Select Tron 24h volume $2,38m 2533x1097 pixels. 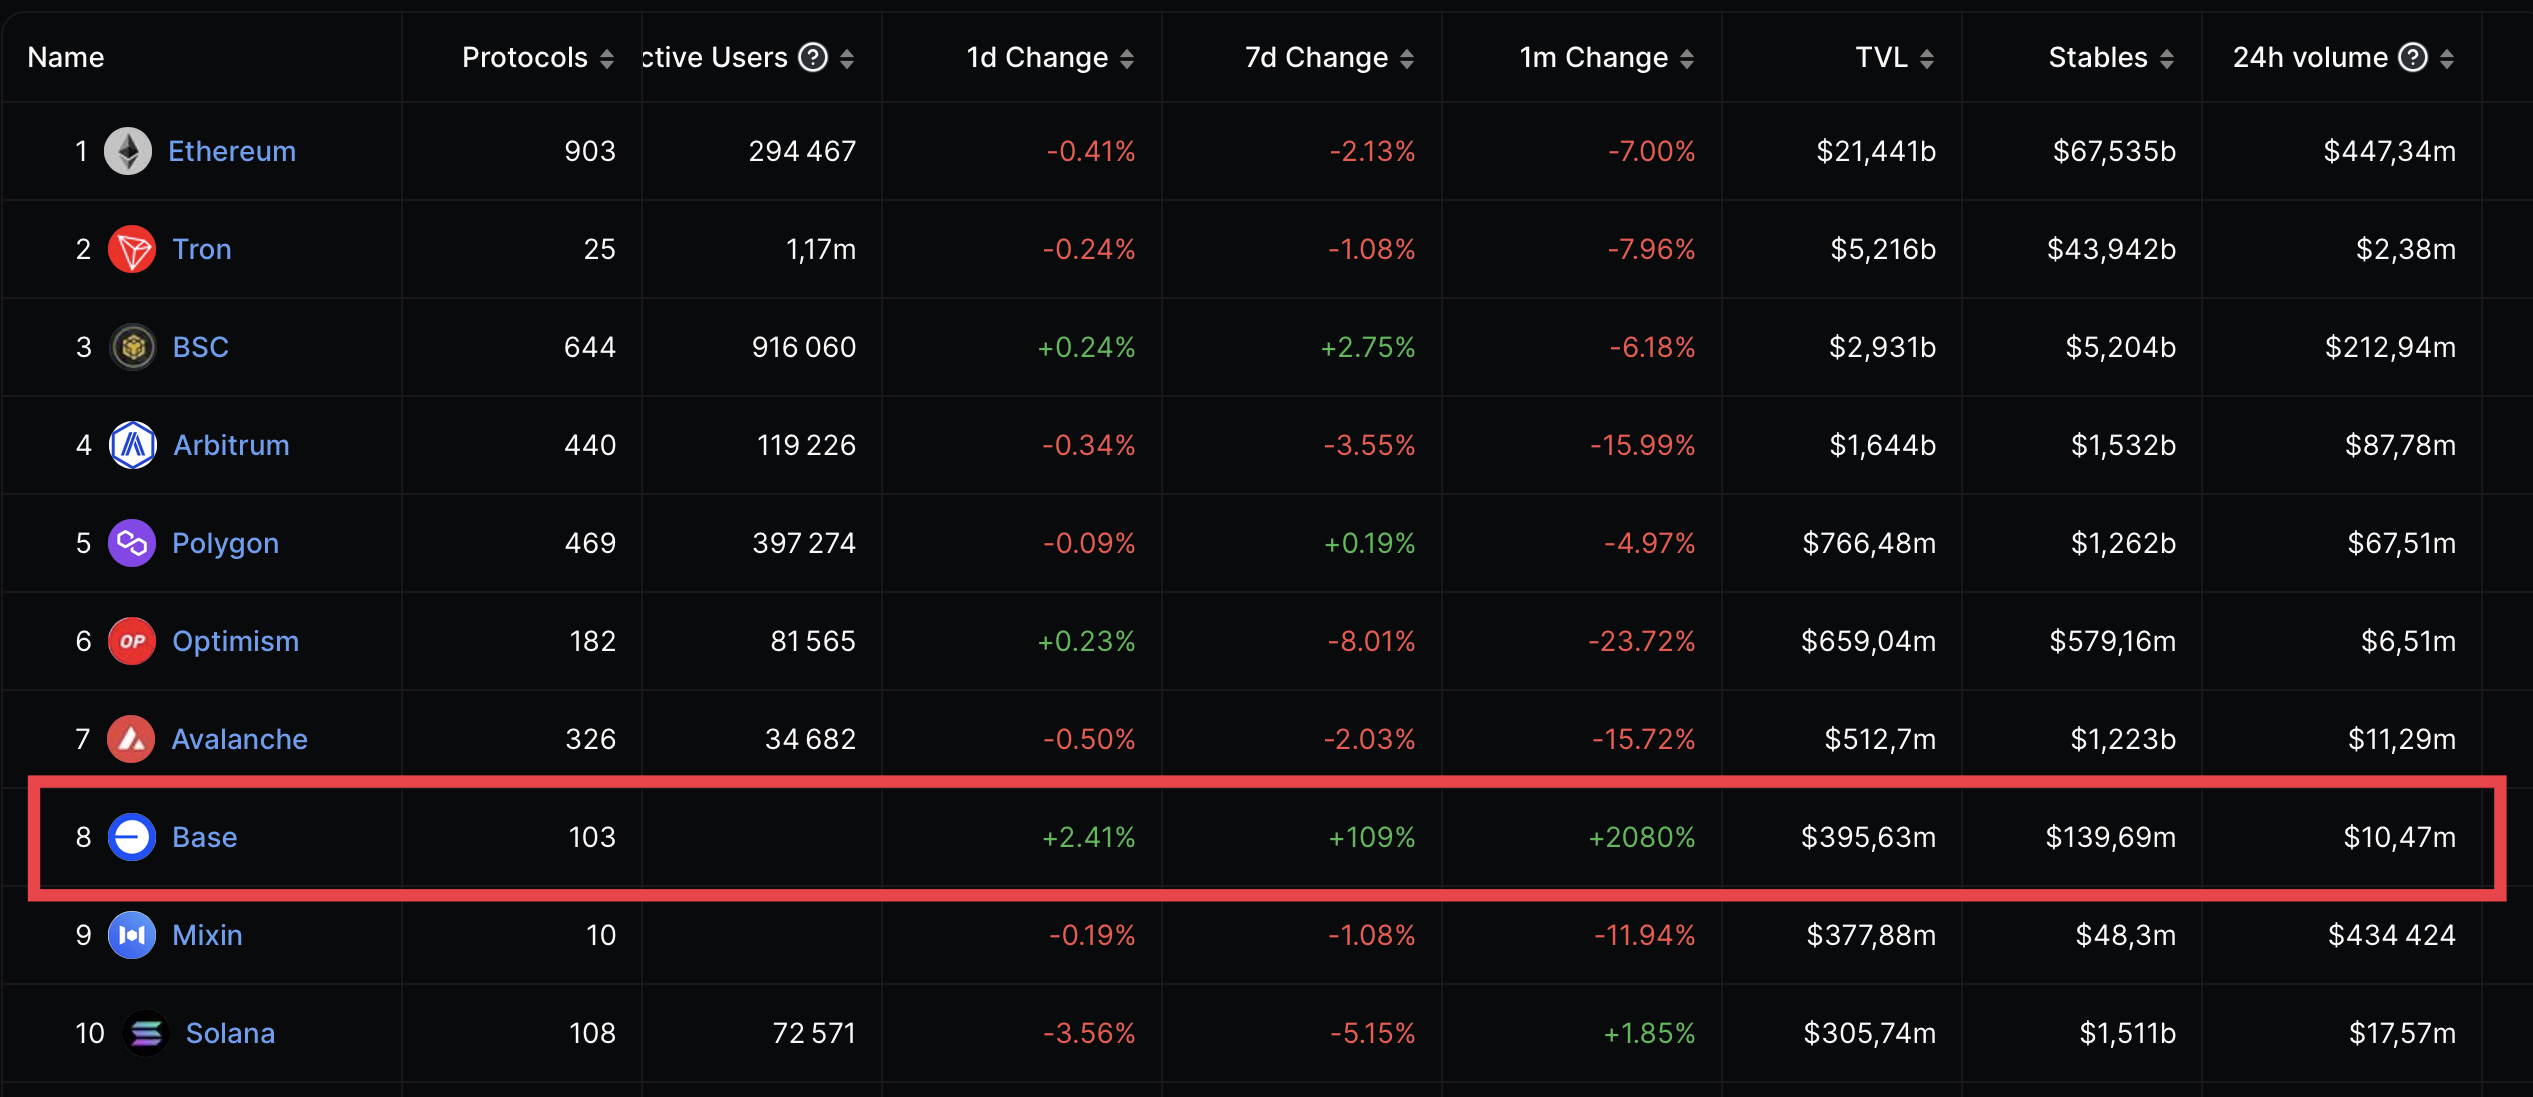[2406, 249]
